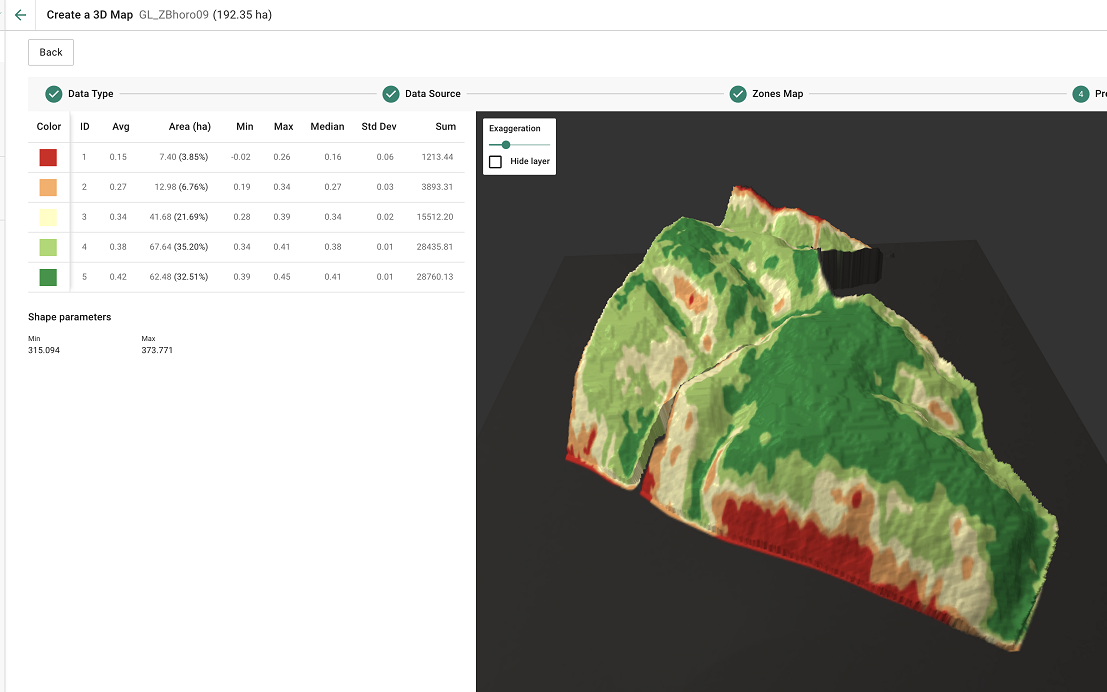Click shape Min value 315.094
The image size is (1107, 692).
(x=44, y=350)
